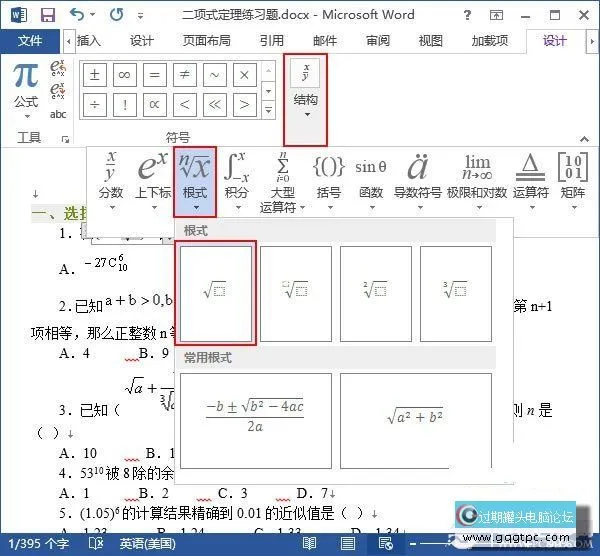The image size is (600, 556).
Task: Select the plain square root template
Action: click(x=215, y=291)
